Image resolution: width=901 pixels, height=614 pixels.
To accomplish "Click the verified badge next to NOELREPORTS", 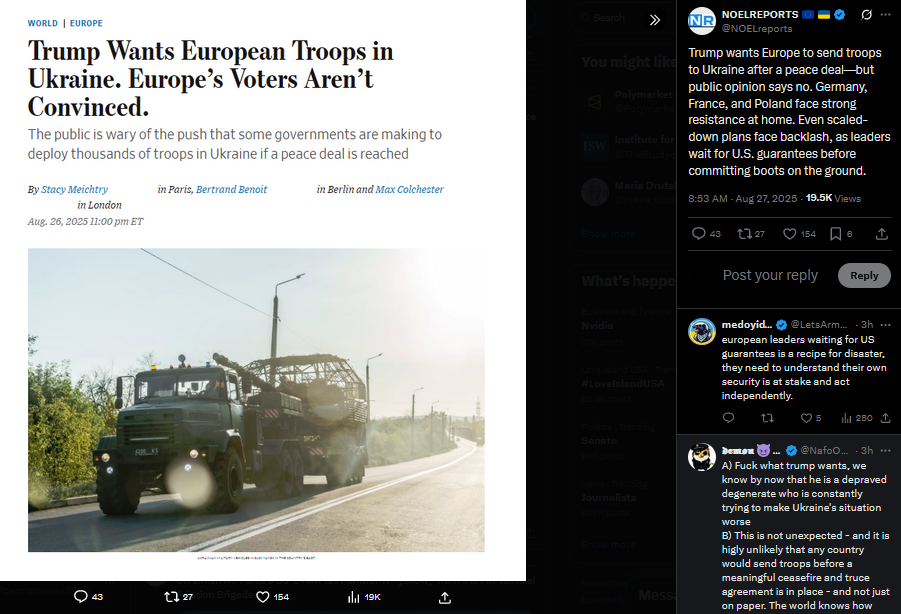I will coord(840,14).
